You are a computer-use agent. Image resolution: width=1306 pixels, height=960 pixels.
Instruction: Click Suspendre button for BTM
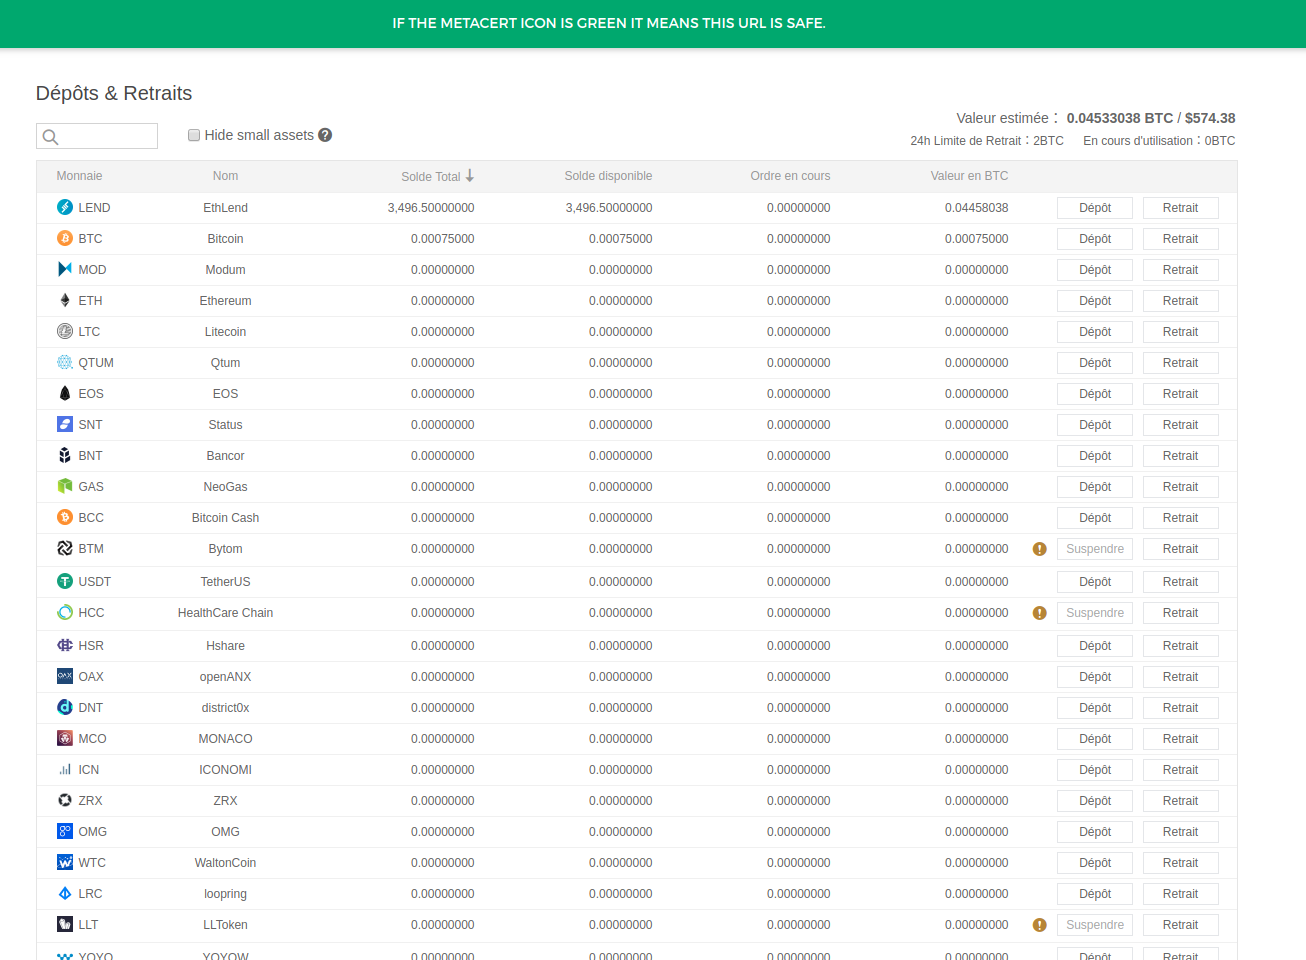(1095, 549)
